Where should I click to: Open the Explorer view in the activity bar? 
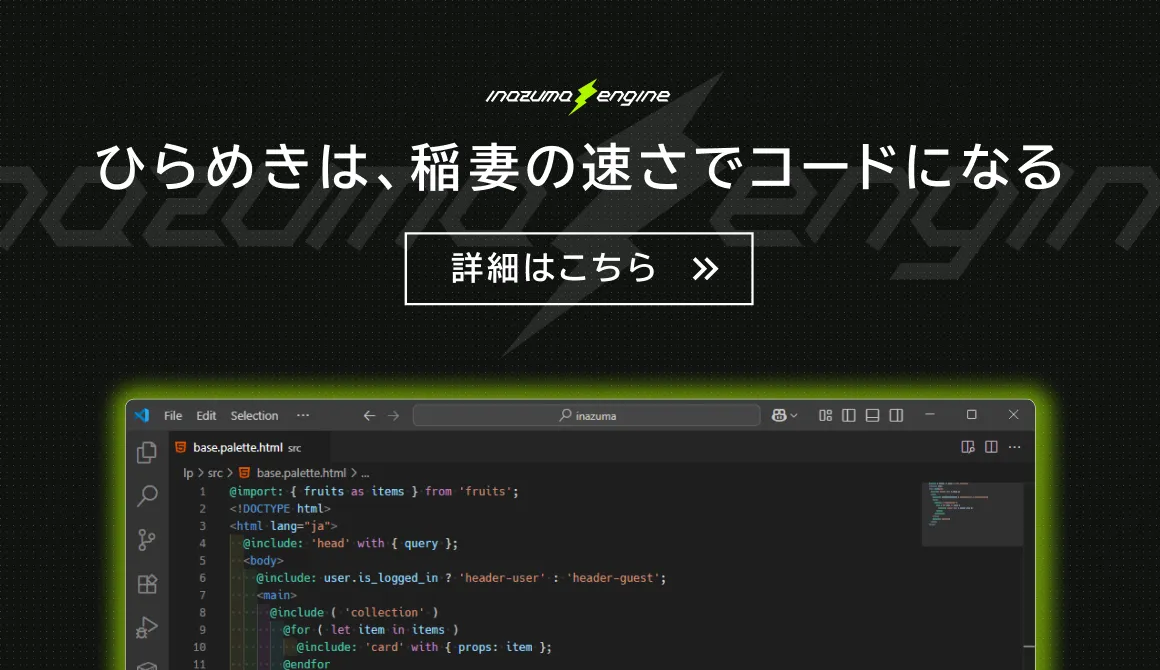[147, 453]
